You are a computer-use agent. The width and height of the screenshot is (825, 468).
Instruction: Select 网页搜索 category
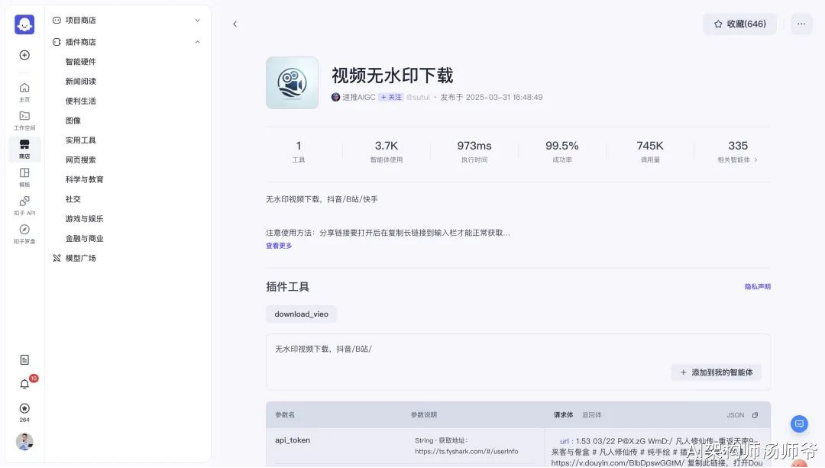point(81,160)
